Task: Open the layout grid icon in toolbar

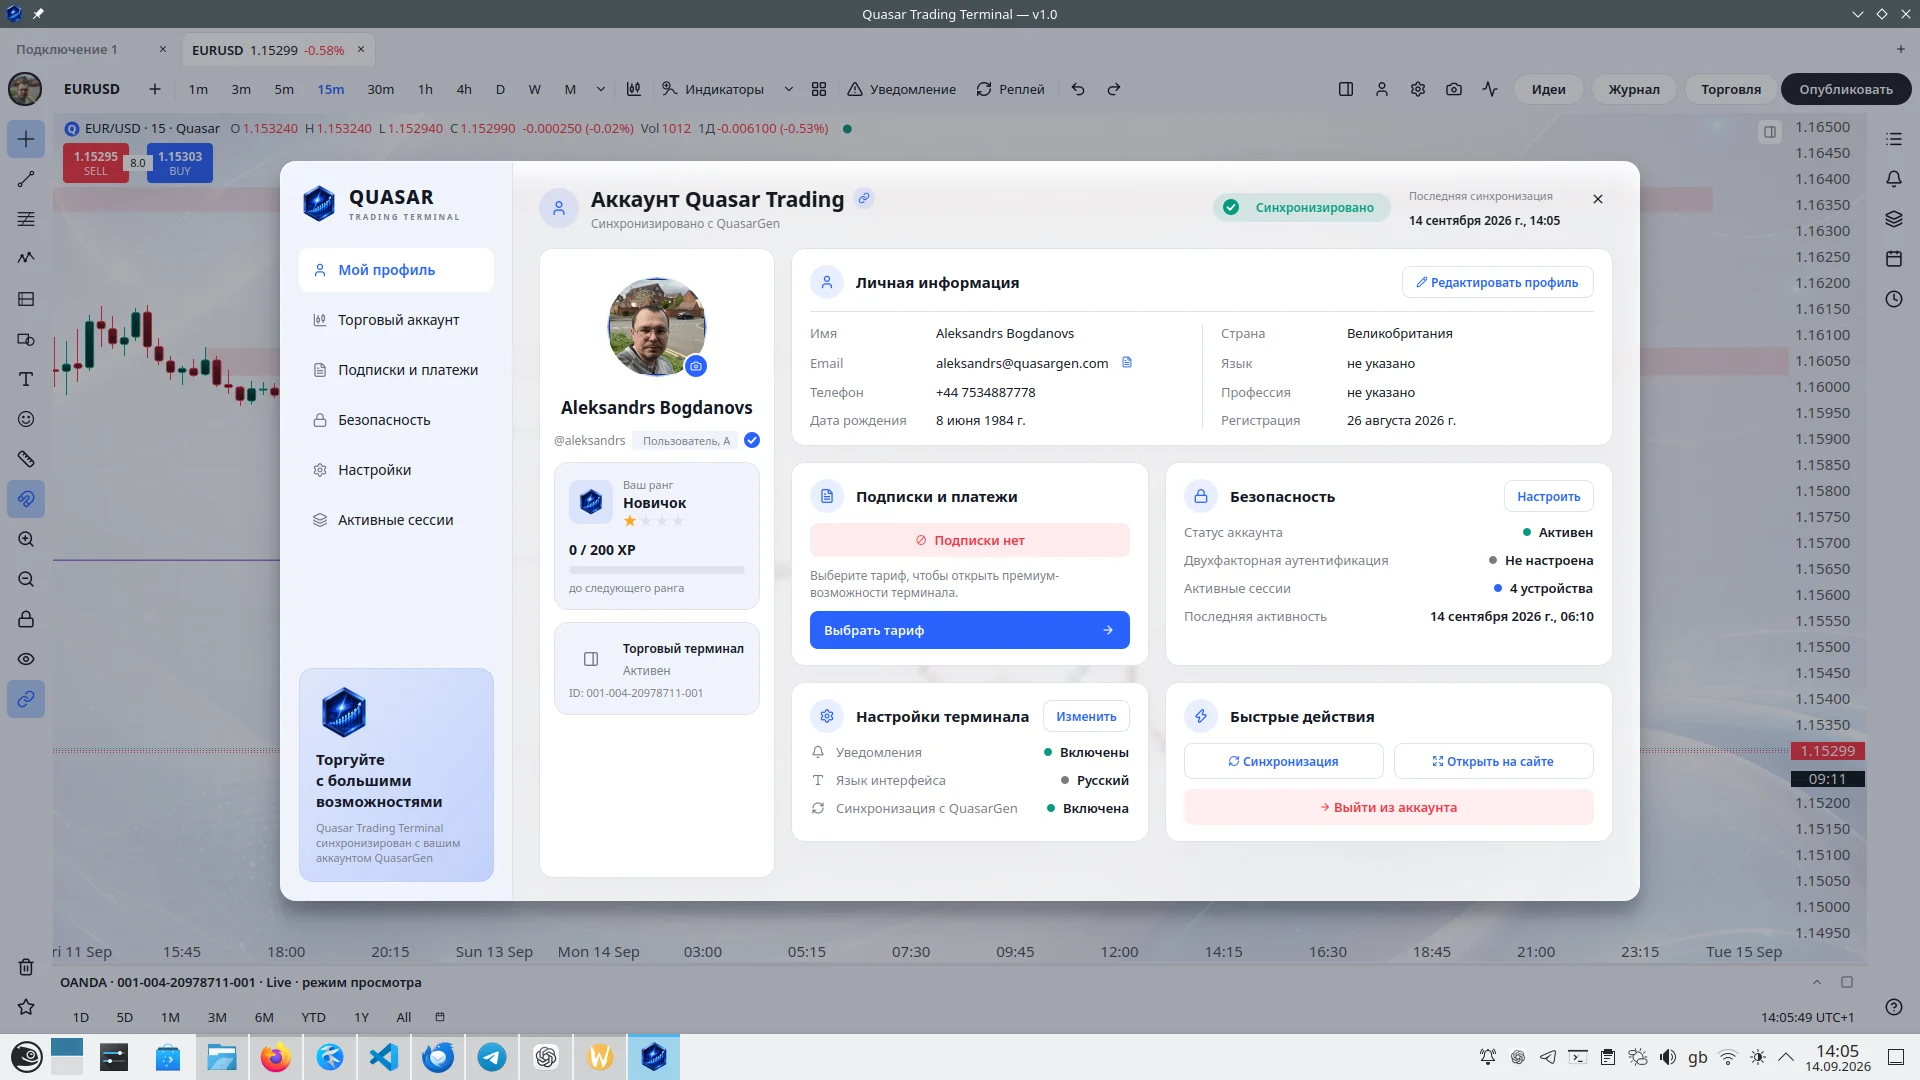Action: [819, 89]
